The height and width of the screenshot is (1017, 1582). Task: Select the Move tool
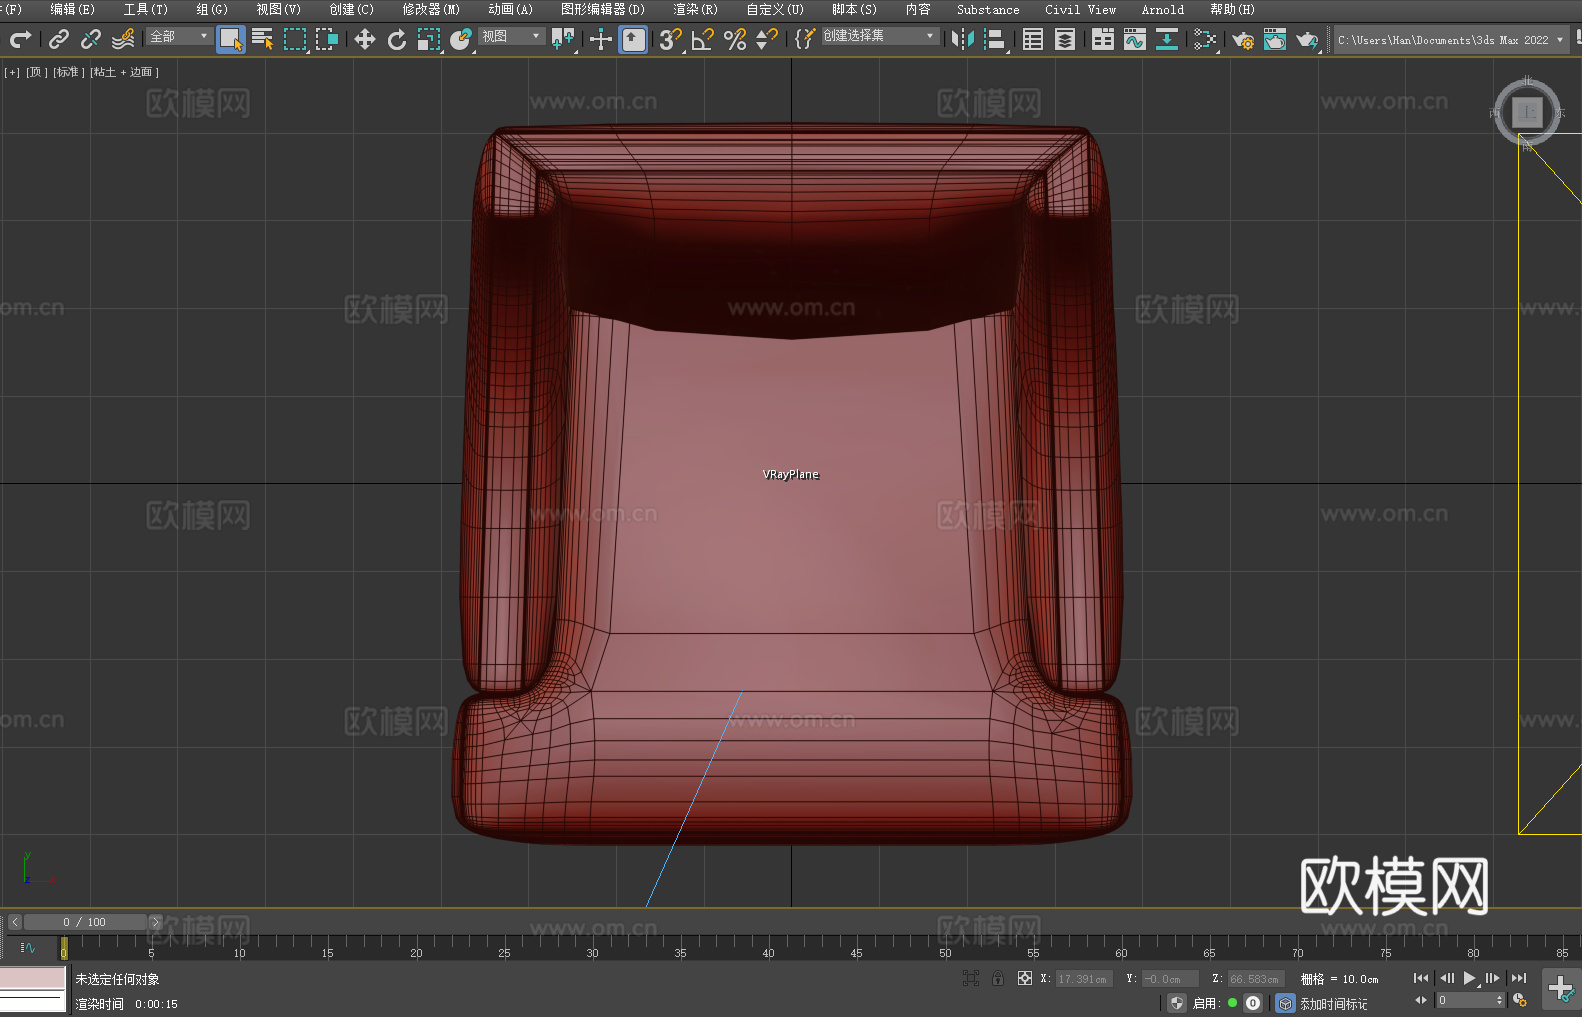[365, 39]
